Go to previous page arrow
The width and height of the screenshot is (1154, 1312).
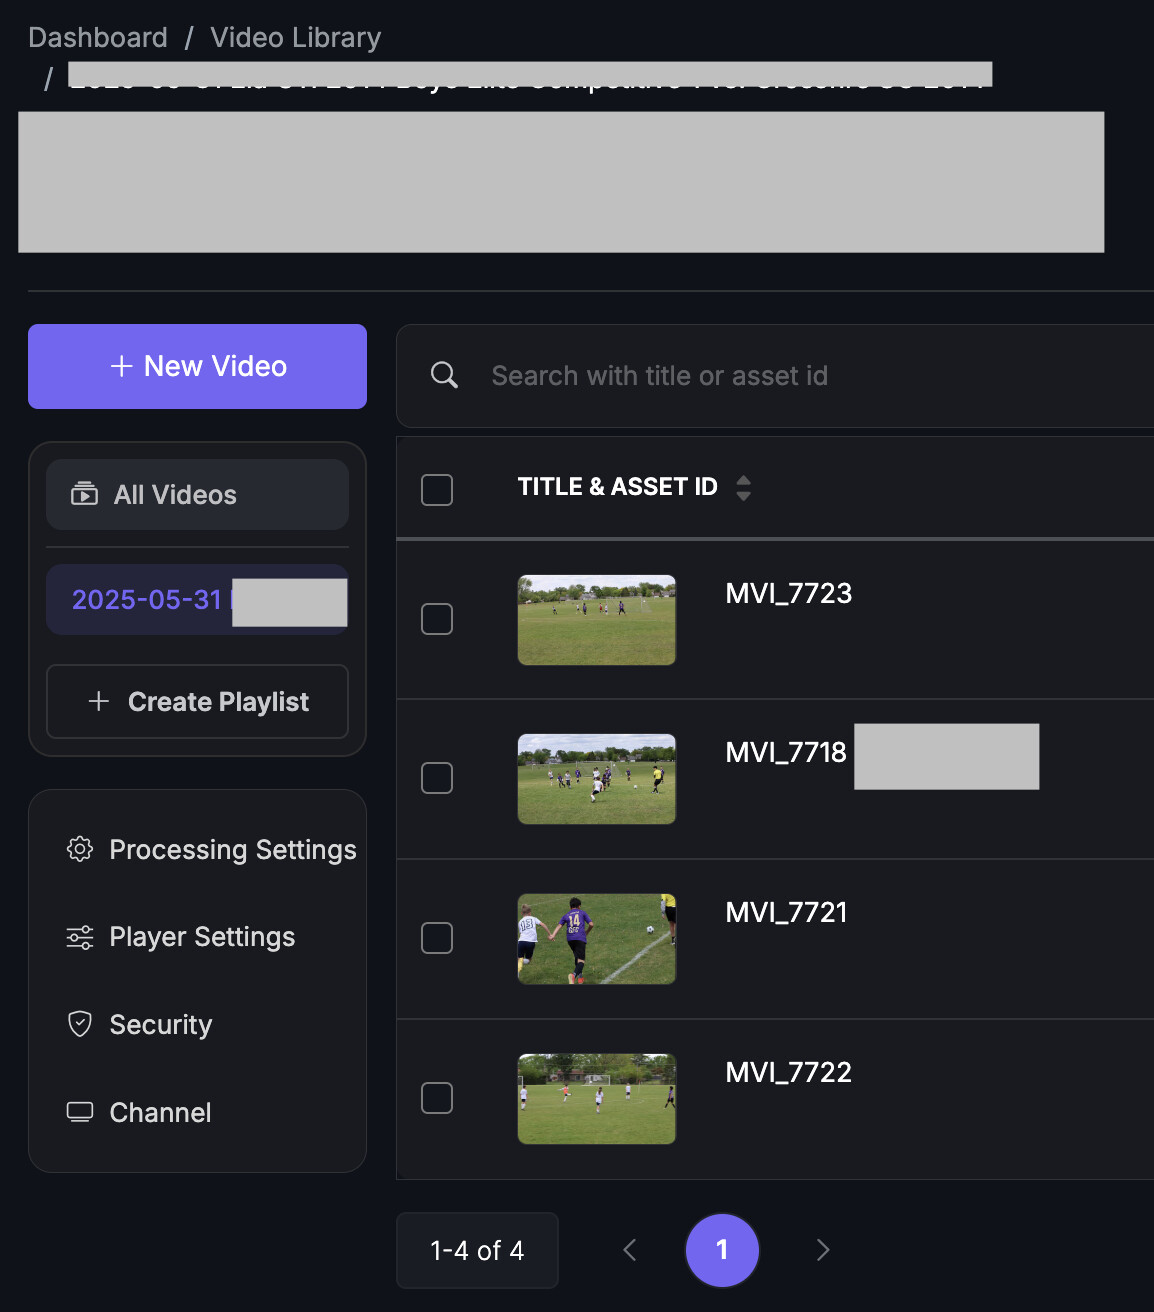(630, 1250)
